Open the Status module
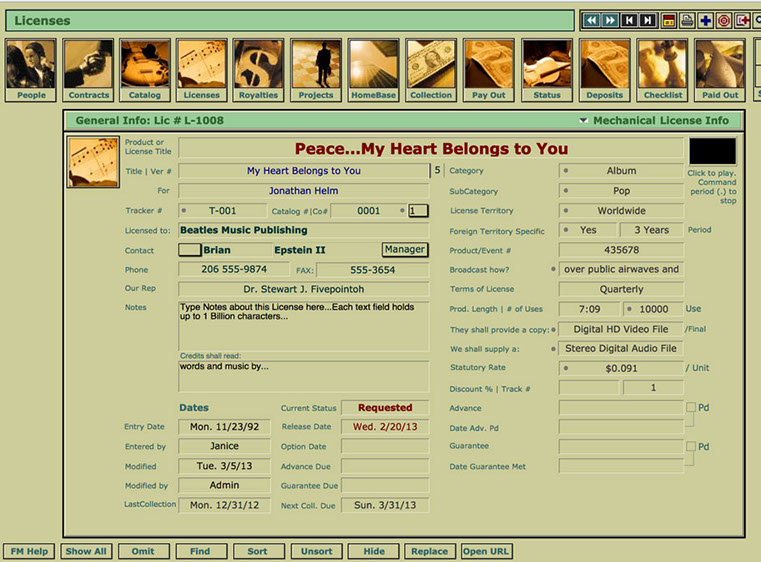This screenshot has height=562, width=761. 546,70
